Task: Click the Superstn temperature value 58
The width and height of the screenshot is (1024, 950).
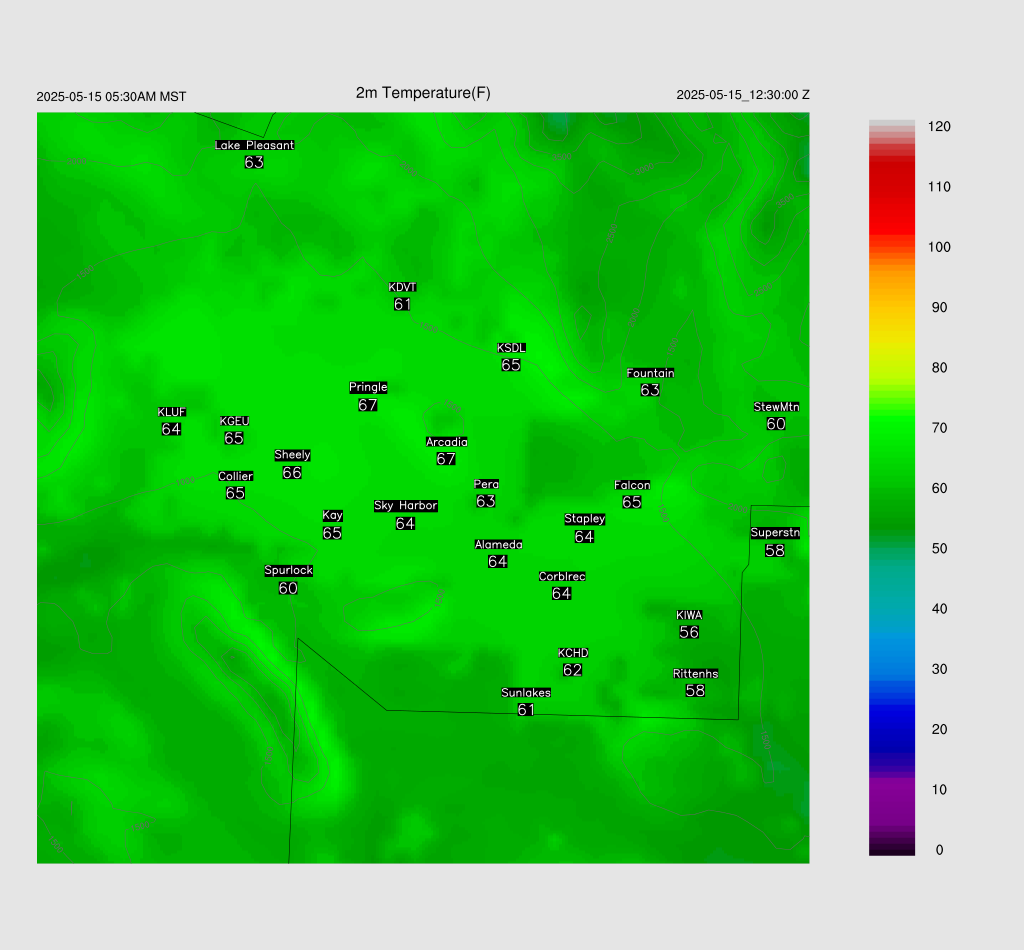Action: (x=775, y=550)
